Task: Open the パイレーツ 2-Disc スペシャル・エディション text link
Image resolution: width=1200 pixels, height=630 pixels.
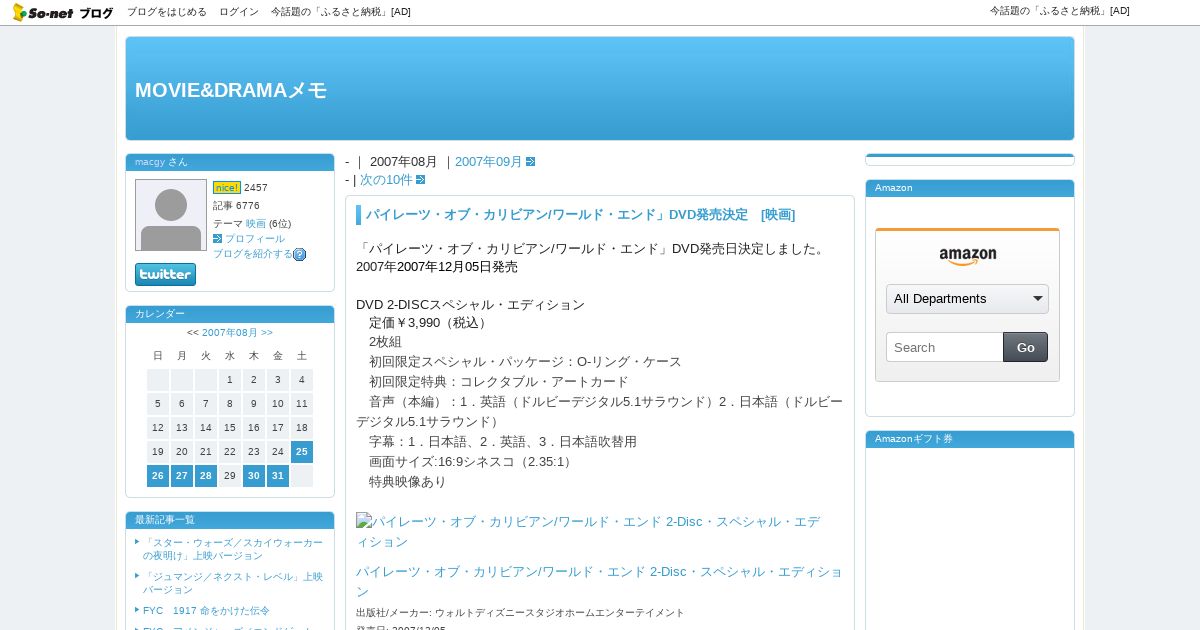Action: pyautogui.click(x=599, y=581)
